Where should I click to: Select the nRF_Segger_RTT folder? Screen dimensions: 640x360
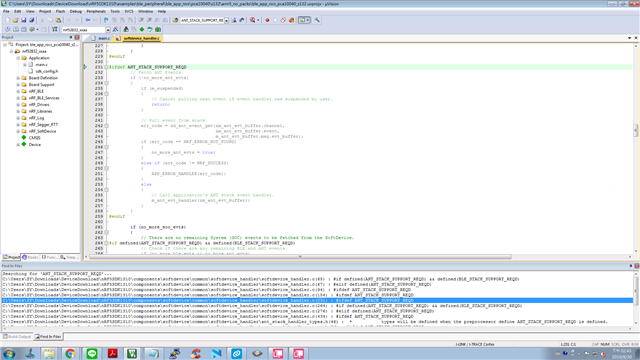pos(43,124)
